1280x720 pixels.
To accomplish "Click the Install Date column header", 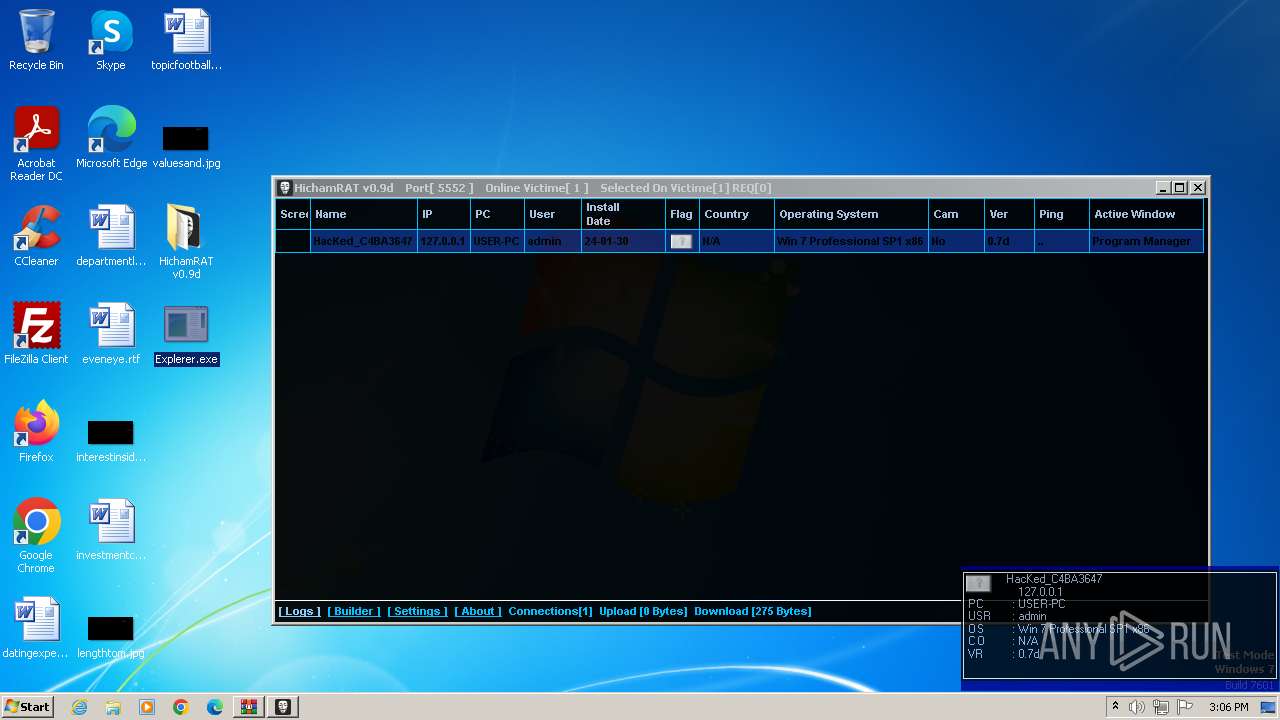I will (x=623, y=214).
